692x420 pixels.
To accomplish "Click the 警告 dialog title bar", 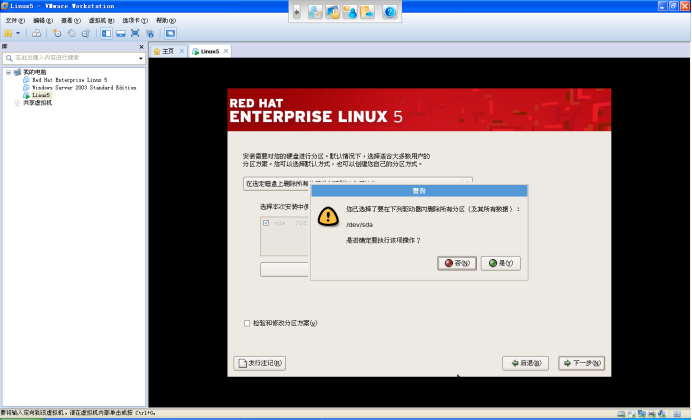I will pos(419,191).
